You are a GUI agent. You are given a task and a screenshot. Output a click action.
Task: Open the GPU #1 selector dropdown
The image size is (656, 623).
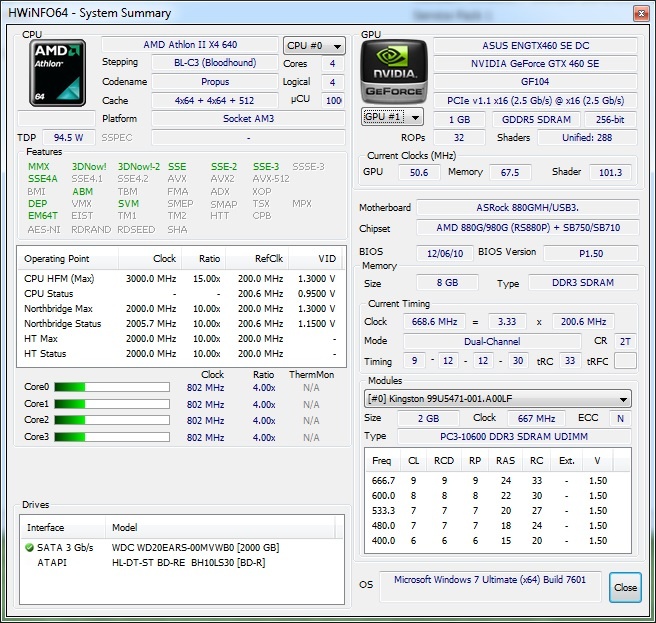tap(392, 117)
